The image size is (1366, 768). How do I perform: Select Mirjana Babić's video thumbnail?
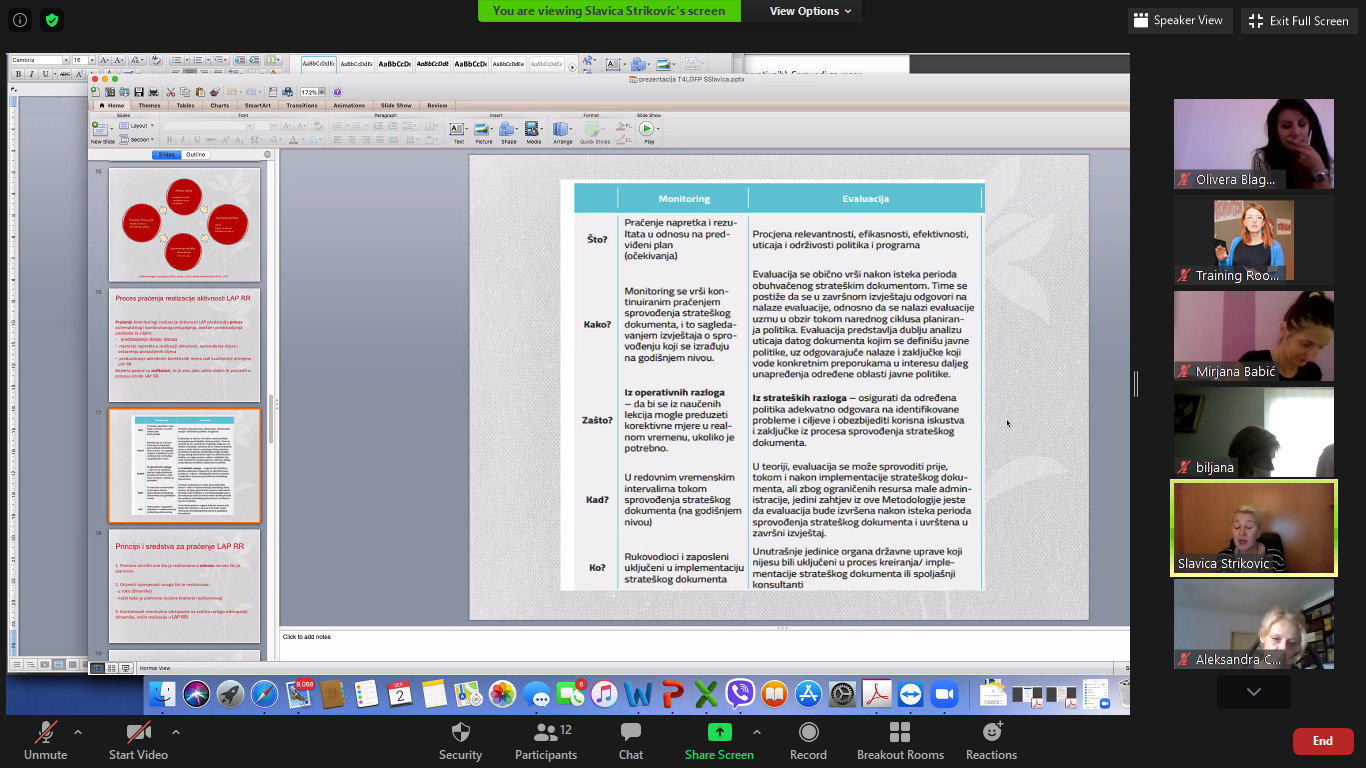1253,336
